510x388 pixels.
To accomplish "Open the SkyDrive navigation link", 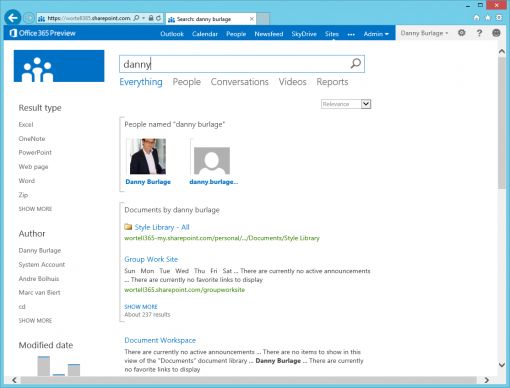I will [304, 34].
